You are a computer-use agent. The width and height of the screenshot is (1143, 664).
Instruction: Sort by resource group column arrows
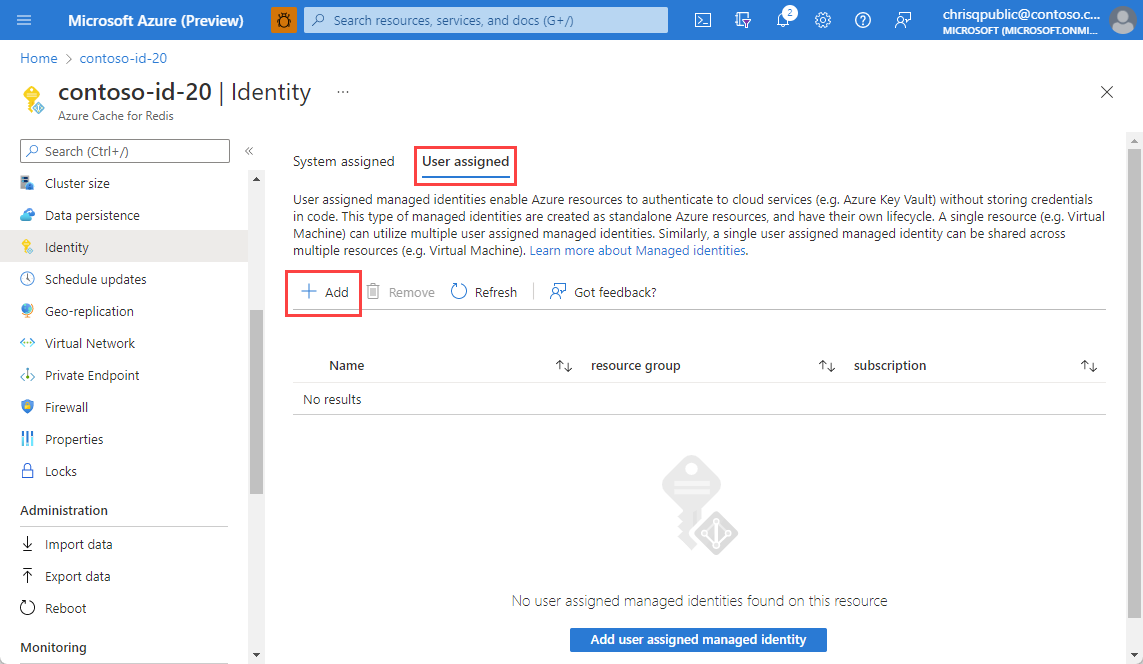(826, 366)
